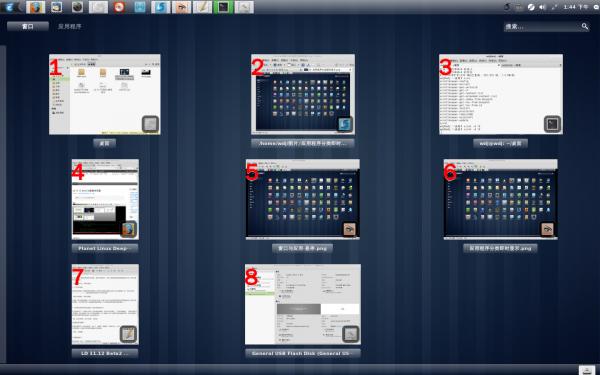600x375 pixels.
Task: Open the dark round camera-like panel icon
Action: pos(77,7)
